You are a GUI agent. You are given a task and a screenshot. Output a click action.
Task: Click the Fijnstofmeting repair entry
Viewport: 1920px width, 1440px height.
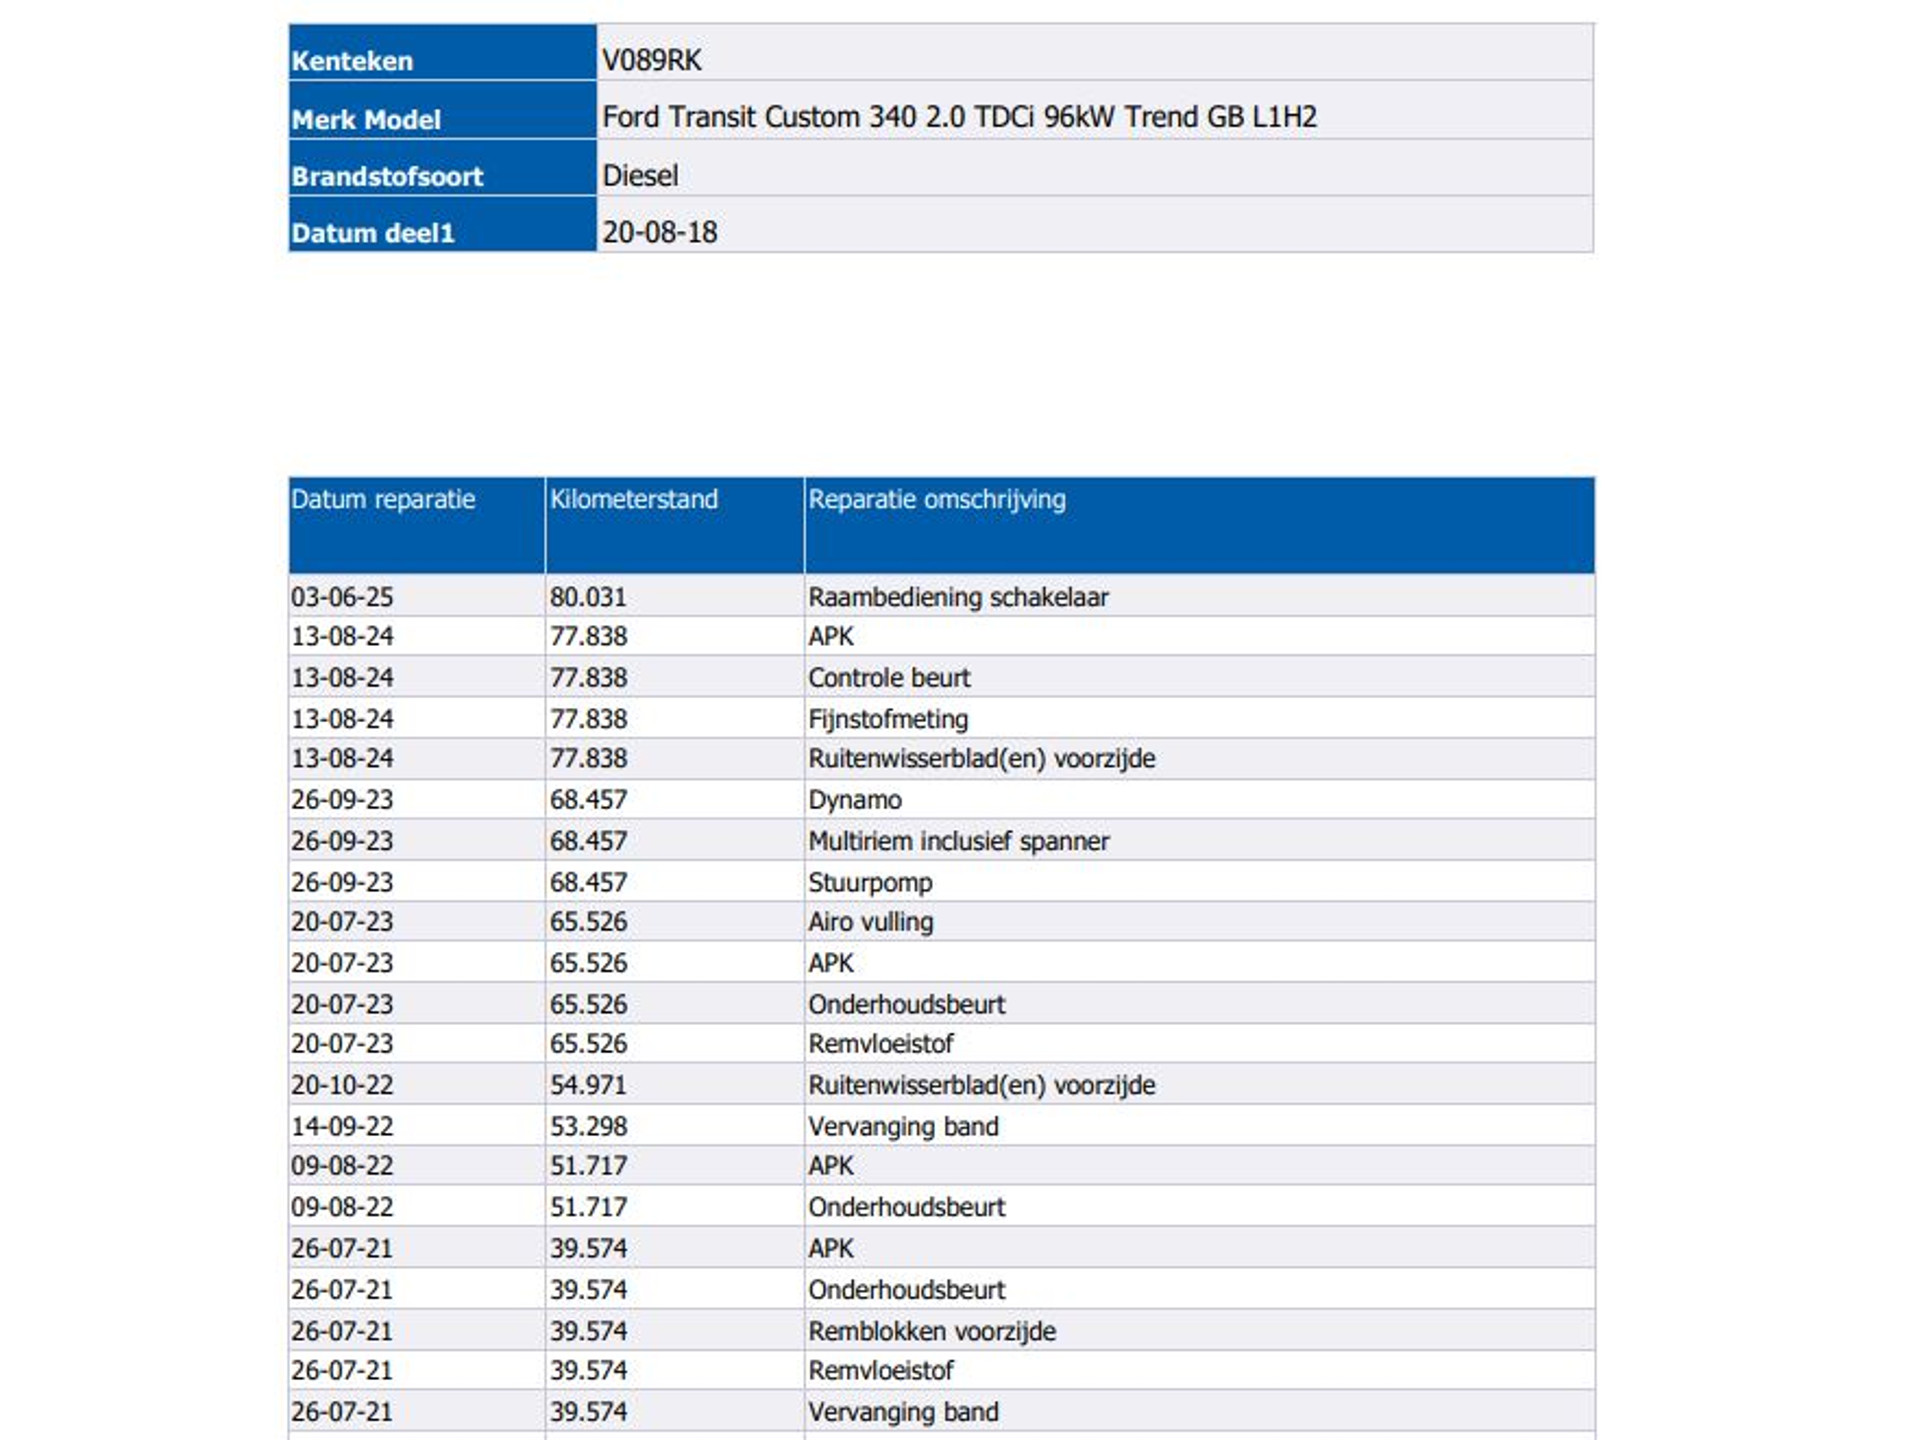887,719
